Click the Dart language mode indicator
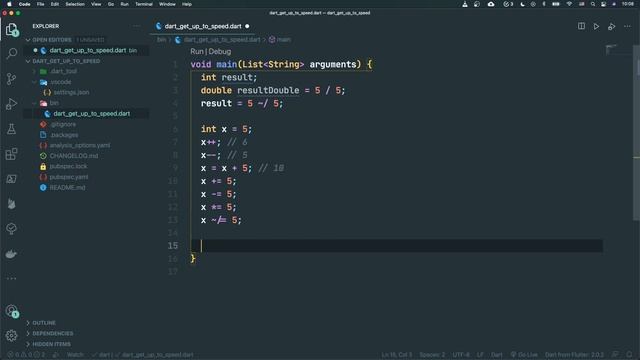The height and width of the screenshot is (360, 640). click(x=497, y=354)
